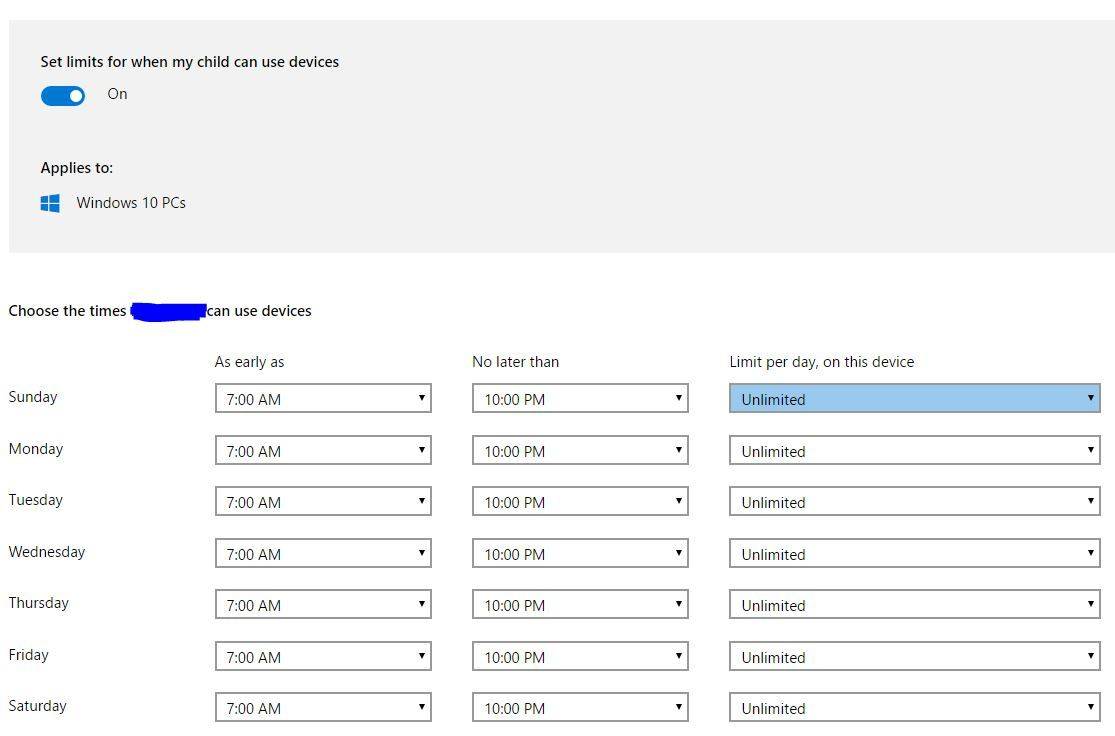Click the Windows 10 PCs label

tap(131, 203)
